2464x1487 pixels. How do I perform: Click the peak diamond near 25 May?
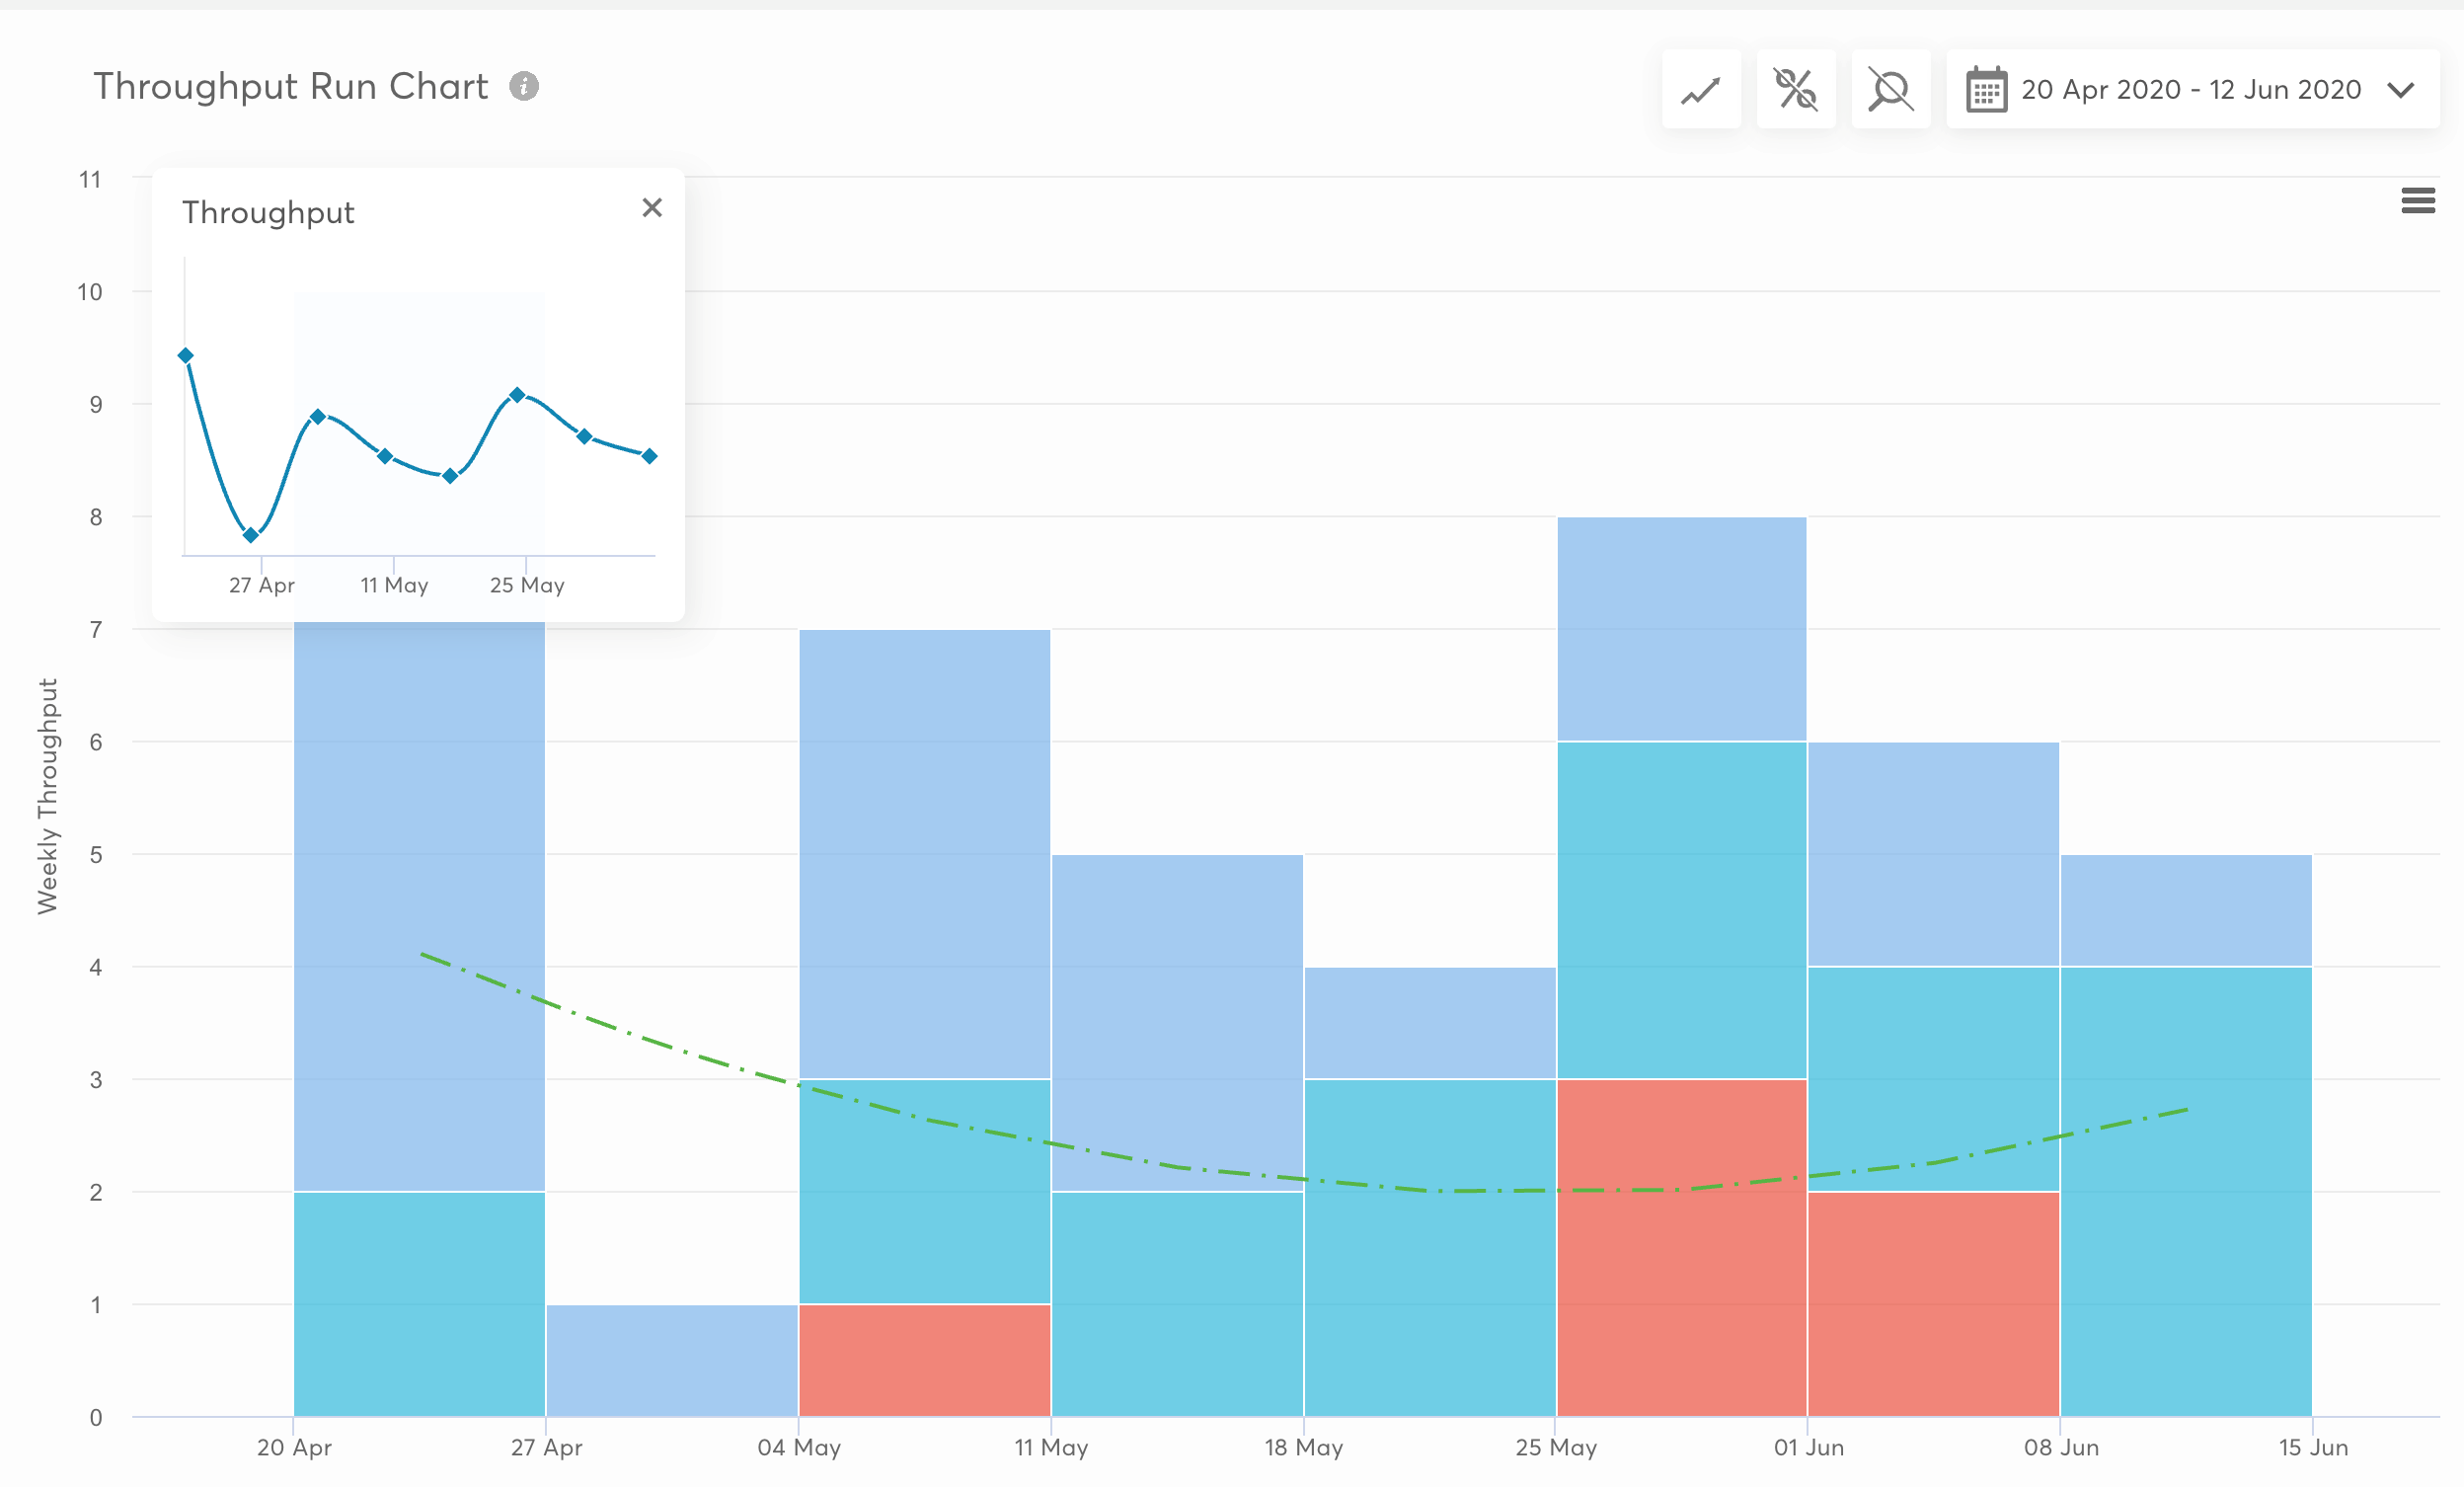(x=517, y=395)
